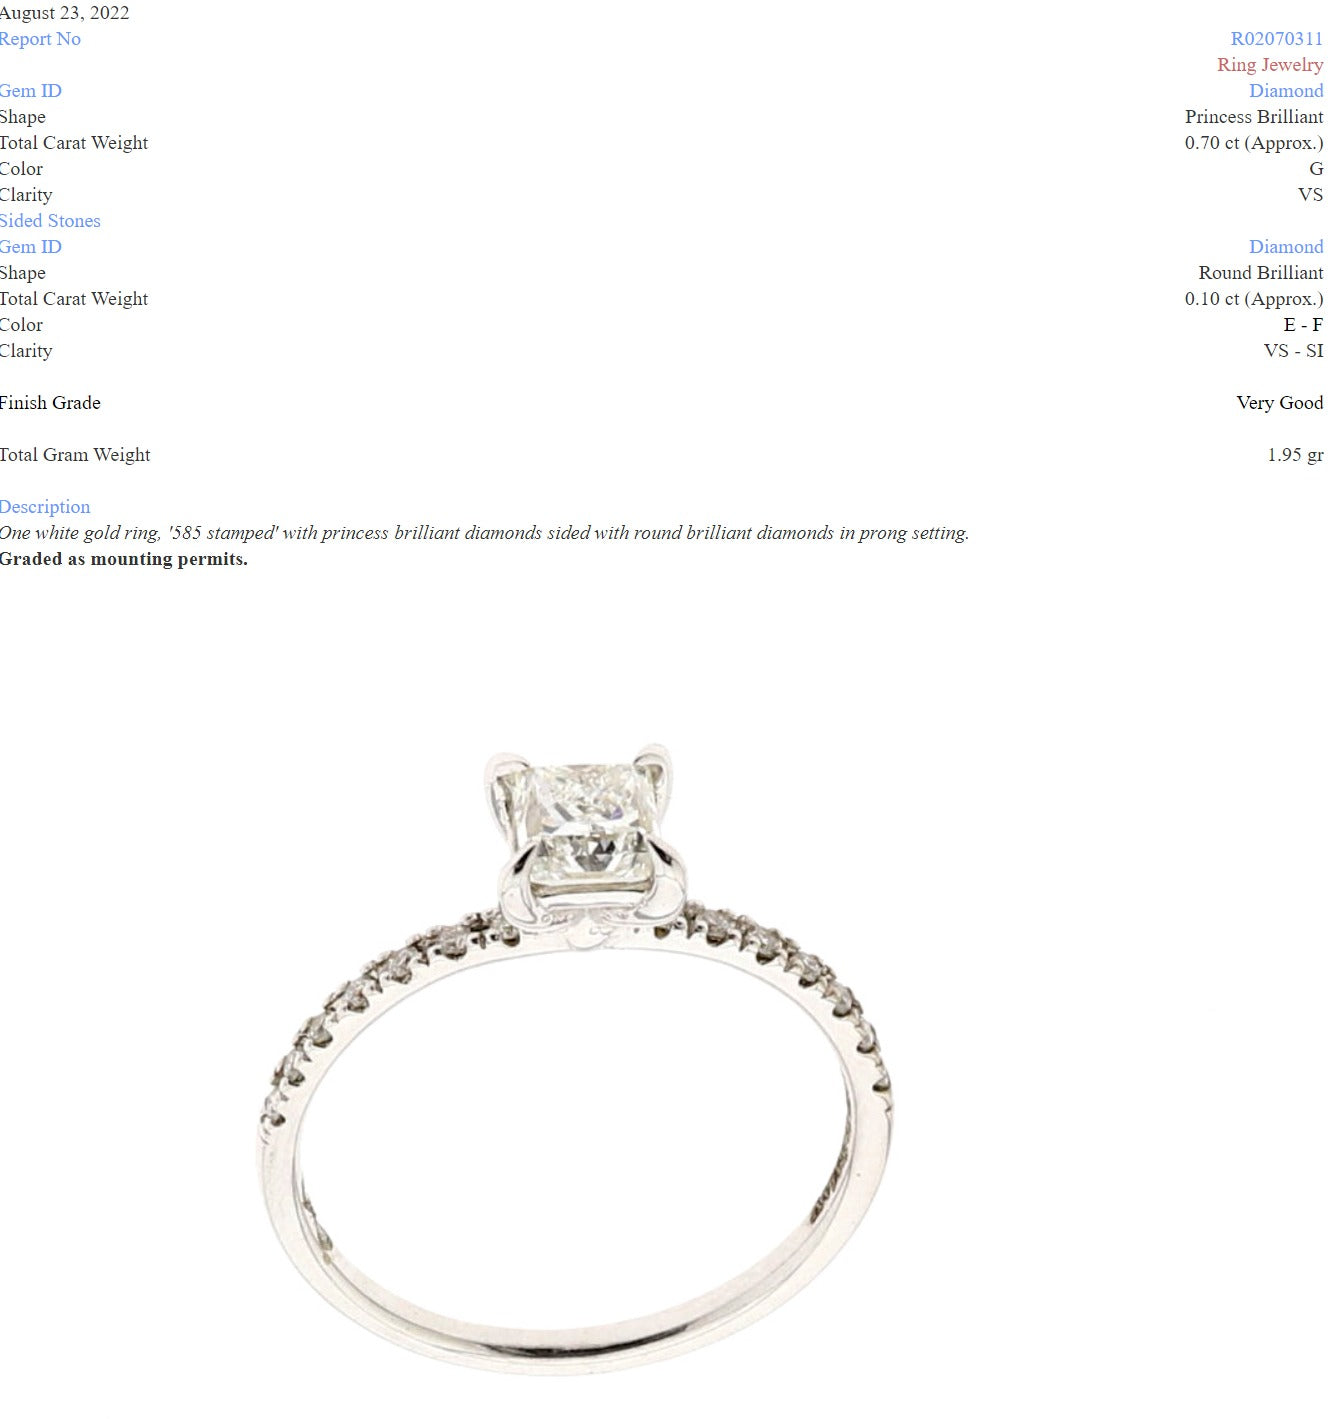Click the Very Good finish grade
The height and width of the screenshot is (1419, 1334).
coord(1279,403)
